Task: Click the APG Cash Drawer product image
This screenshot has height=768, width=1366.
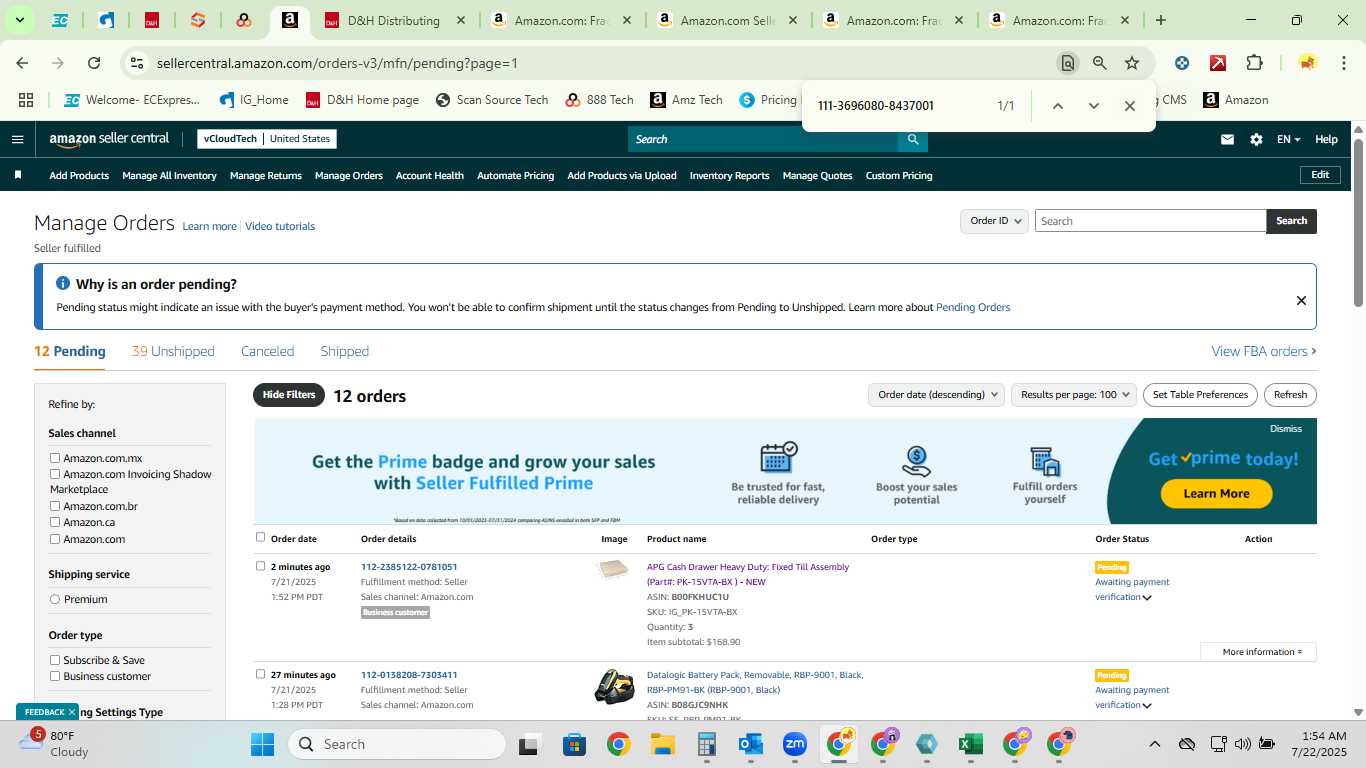Action: click(613, 570)
